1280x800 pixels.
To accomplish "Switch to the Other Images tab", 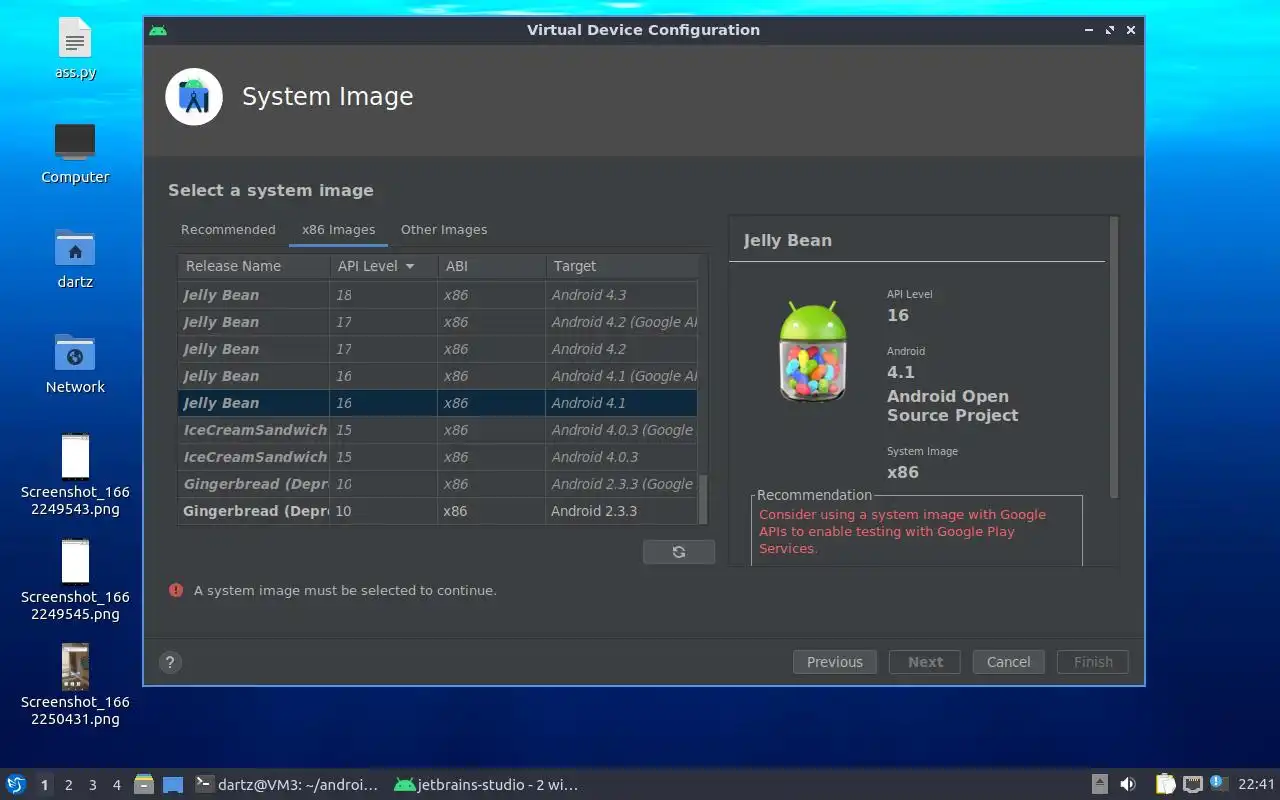I will pyautogui.click(x=444, y=229).
